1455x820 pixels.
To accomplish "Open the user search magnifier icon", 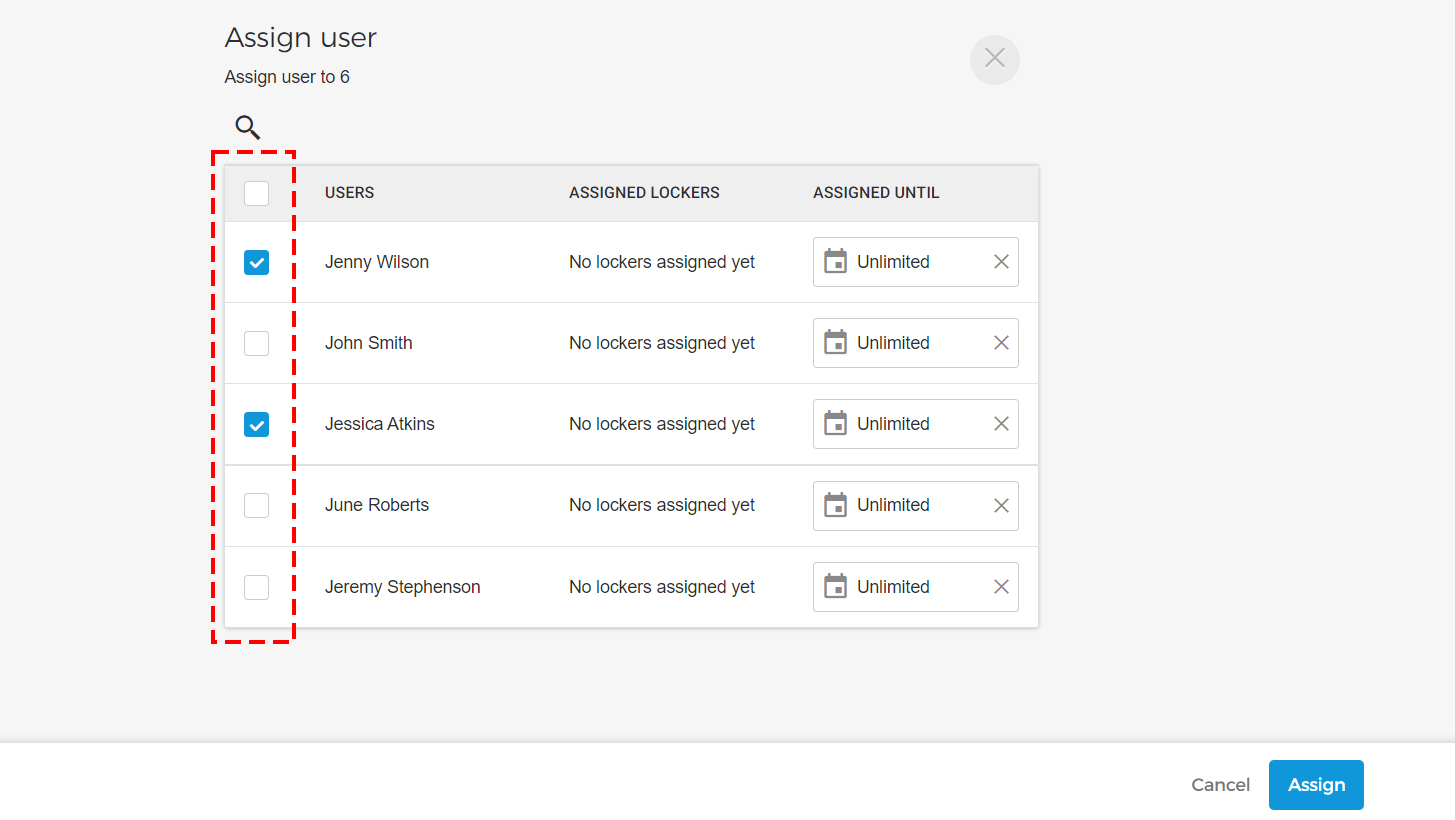I will click(x=248, y=127).
